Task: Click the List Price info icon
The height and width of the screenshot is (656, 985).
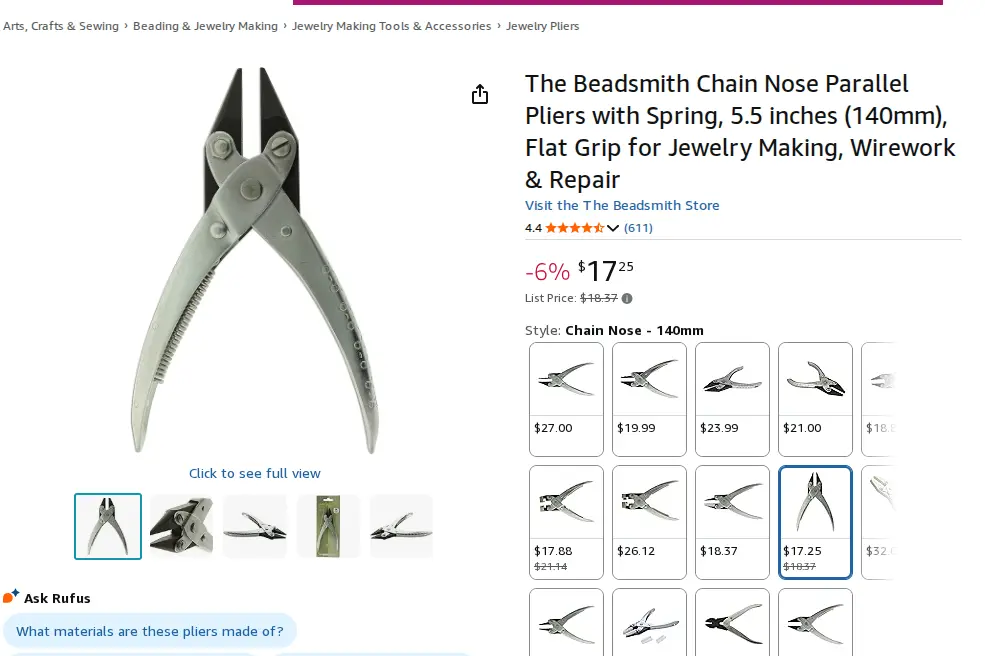Action: [627, 298]
